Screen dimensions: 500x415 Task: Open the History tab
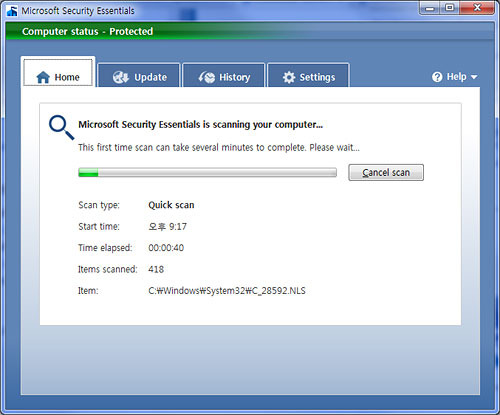224,75
